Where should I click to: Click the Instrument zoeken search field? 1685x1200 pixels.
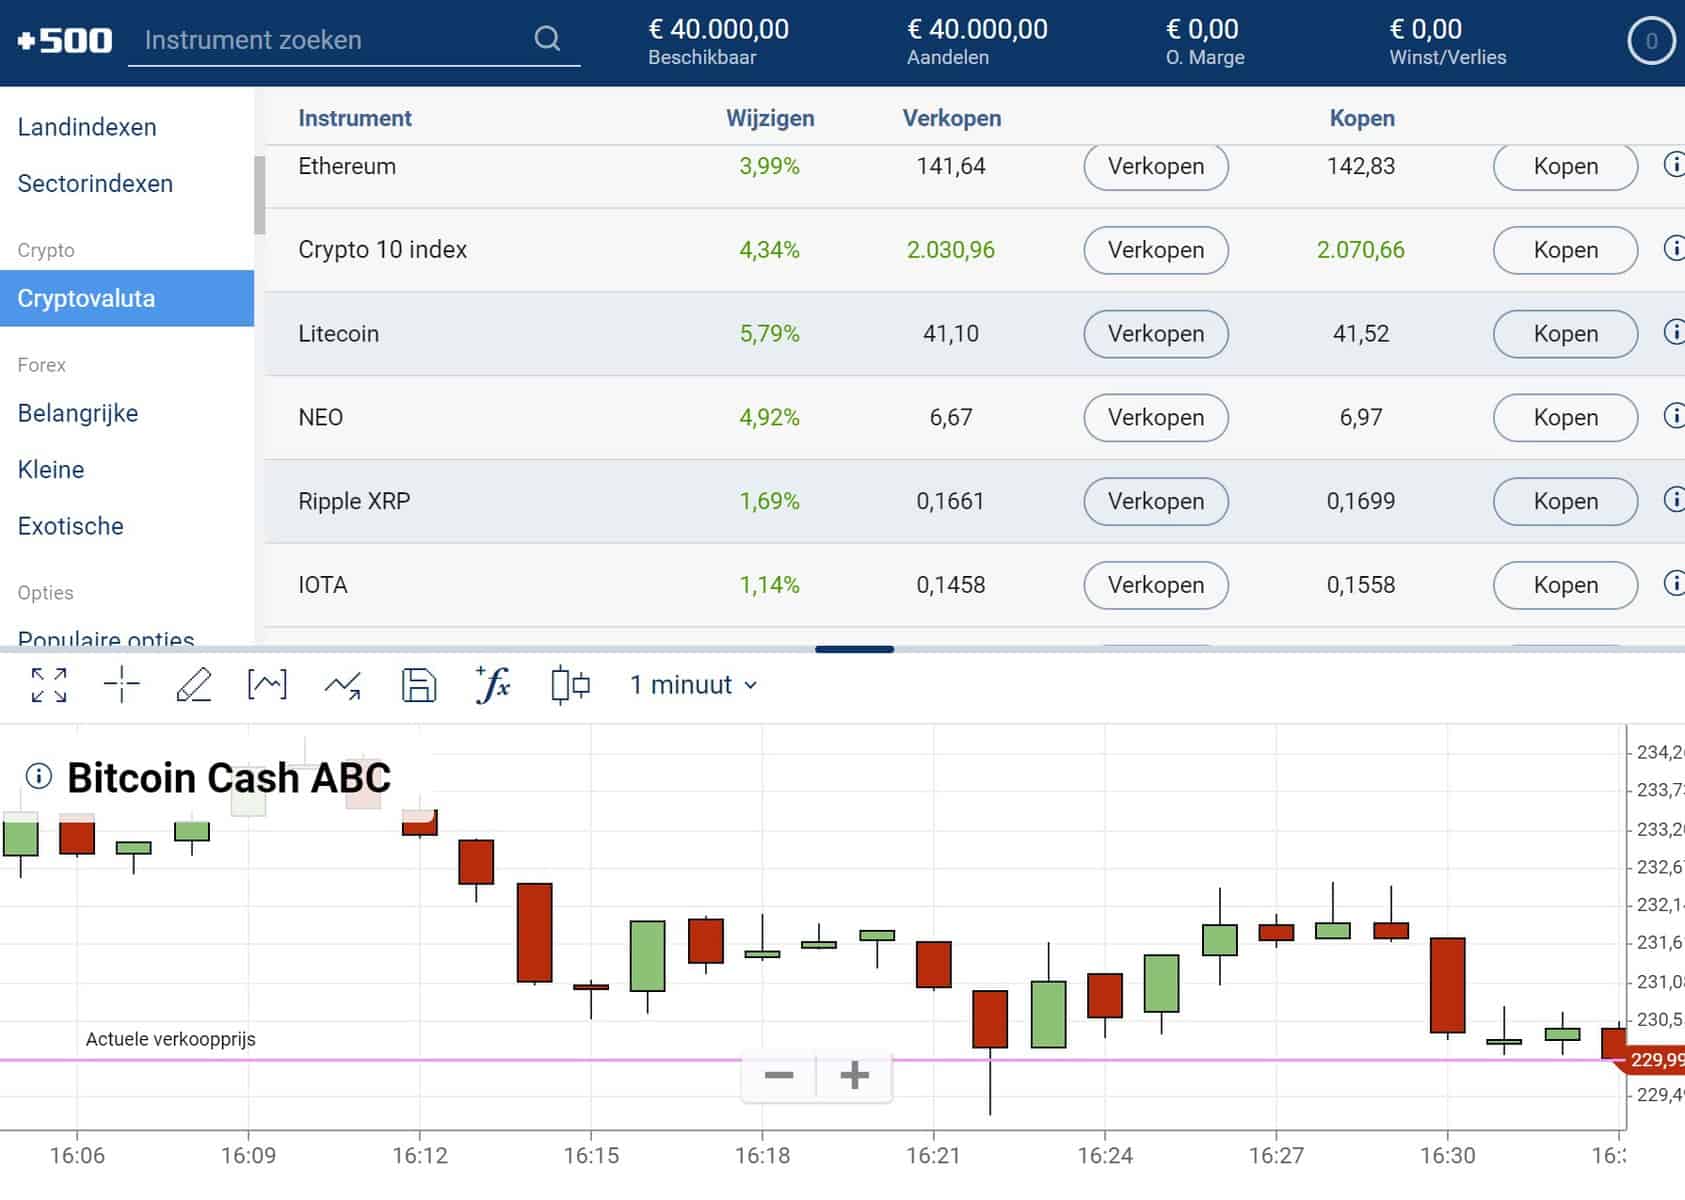click(x=330, y=40)
